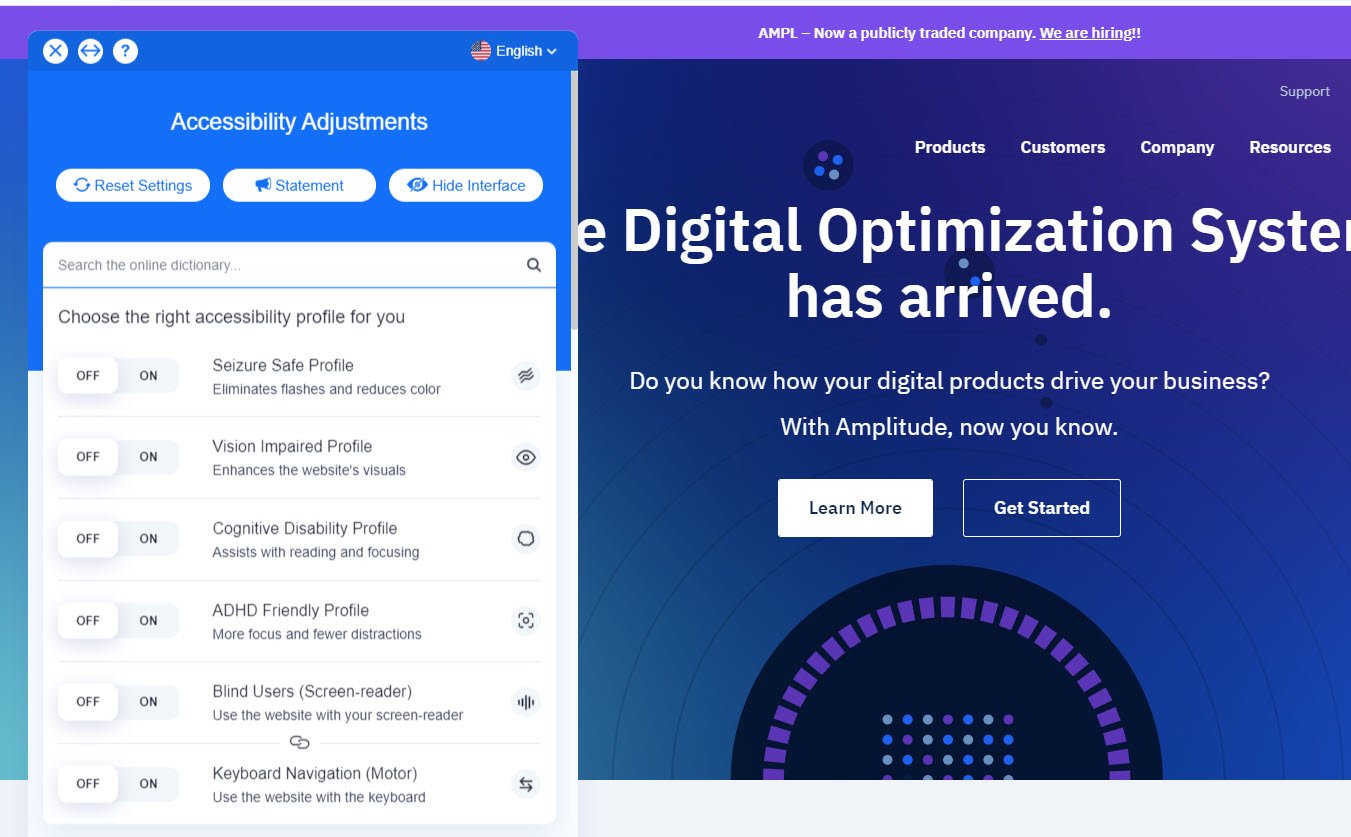Click the help question mark icon
The width and height of the screenshot is (1351, 837).
pyautogui.click(x=125, y=51)
